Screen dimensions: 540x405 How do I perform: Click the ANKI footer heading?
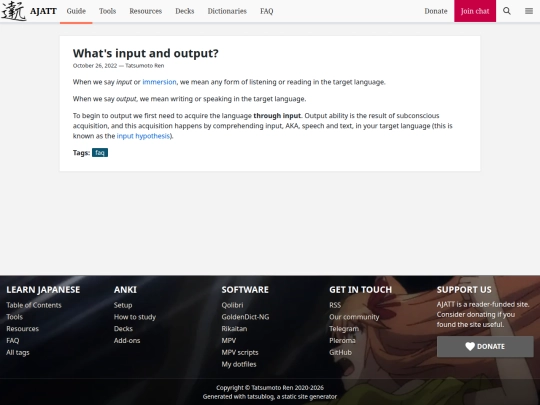pyautogui.click(x=125, y=290)
